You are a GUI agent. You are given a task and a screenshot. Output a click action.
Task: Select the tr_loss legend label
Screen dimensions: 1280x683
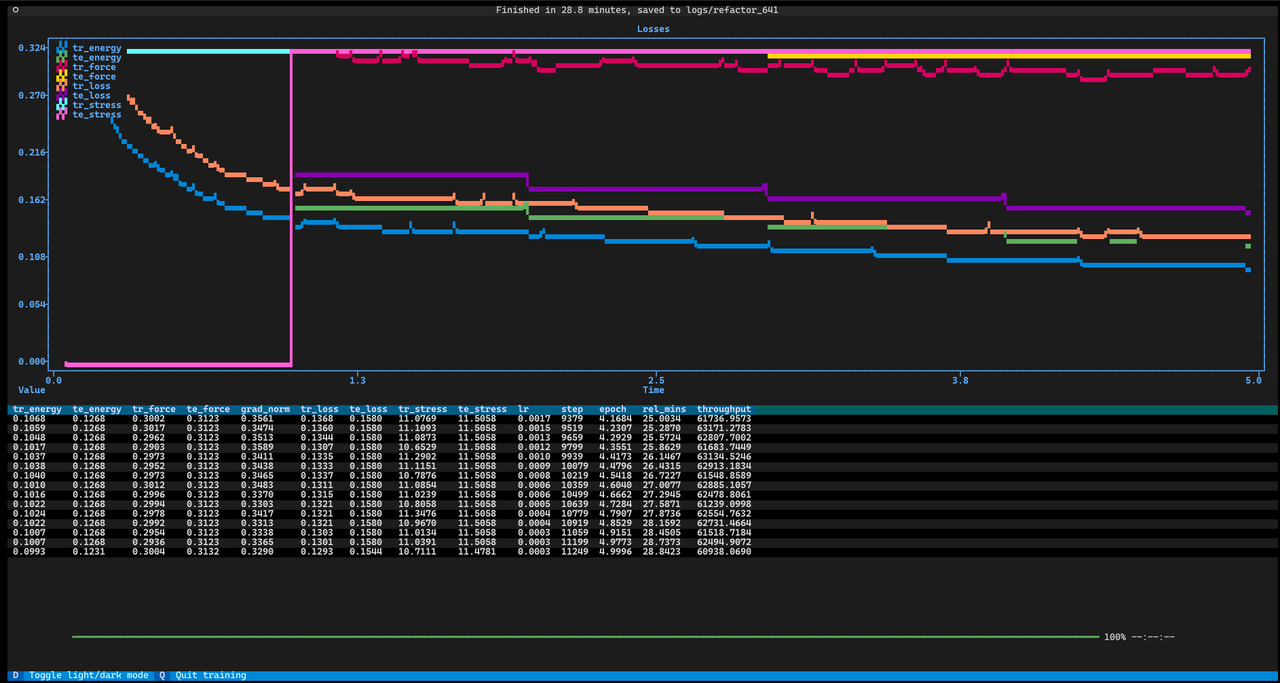[x=92, y=86]
